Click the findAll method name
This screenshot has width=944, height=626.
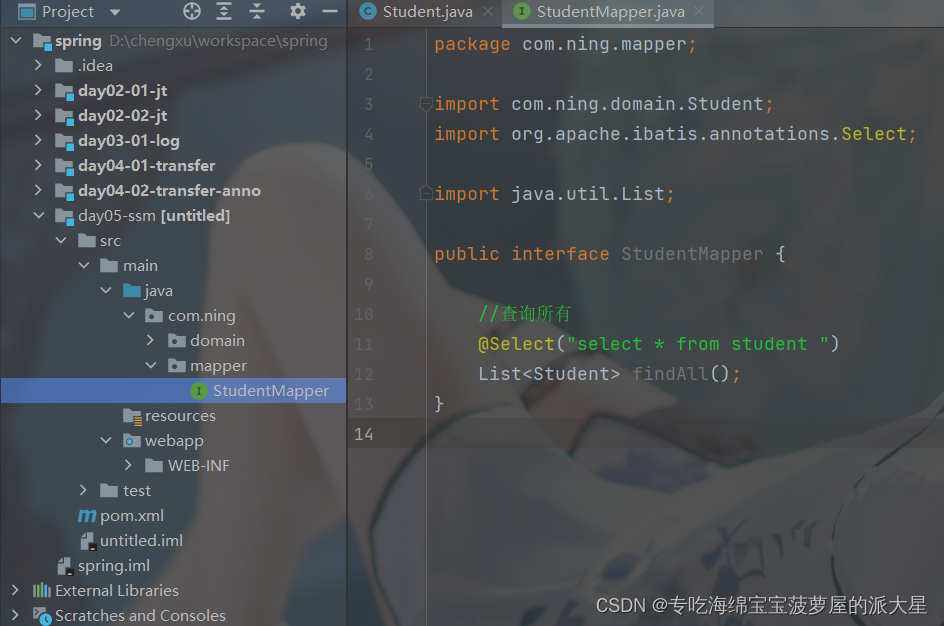[669, 374]
